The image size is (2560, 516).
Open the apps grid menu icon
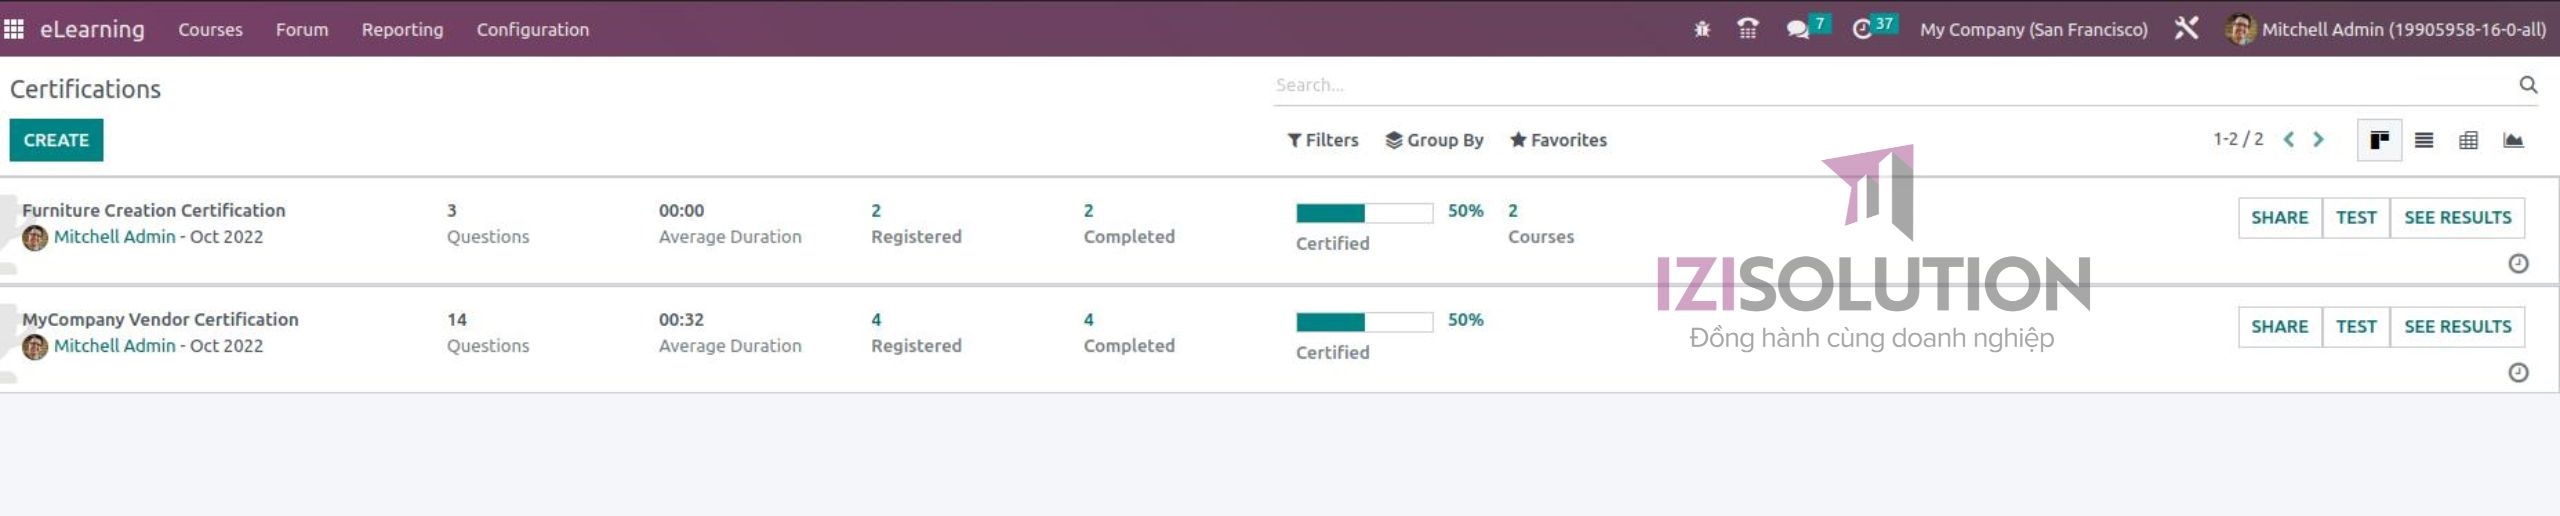coord(14,29)
